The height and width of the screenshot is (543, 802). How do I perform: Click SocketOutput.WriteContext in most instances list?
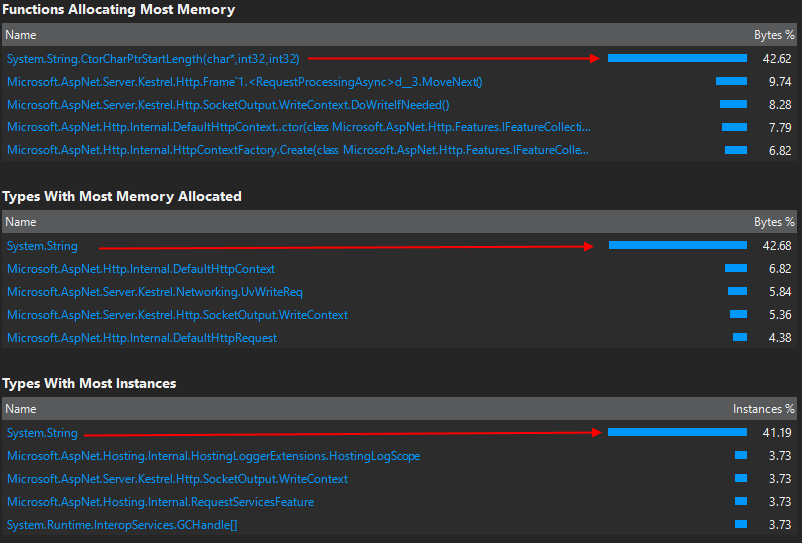point(177,479)
